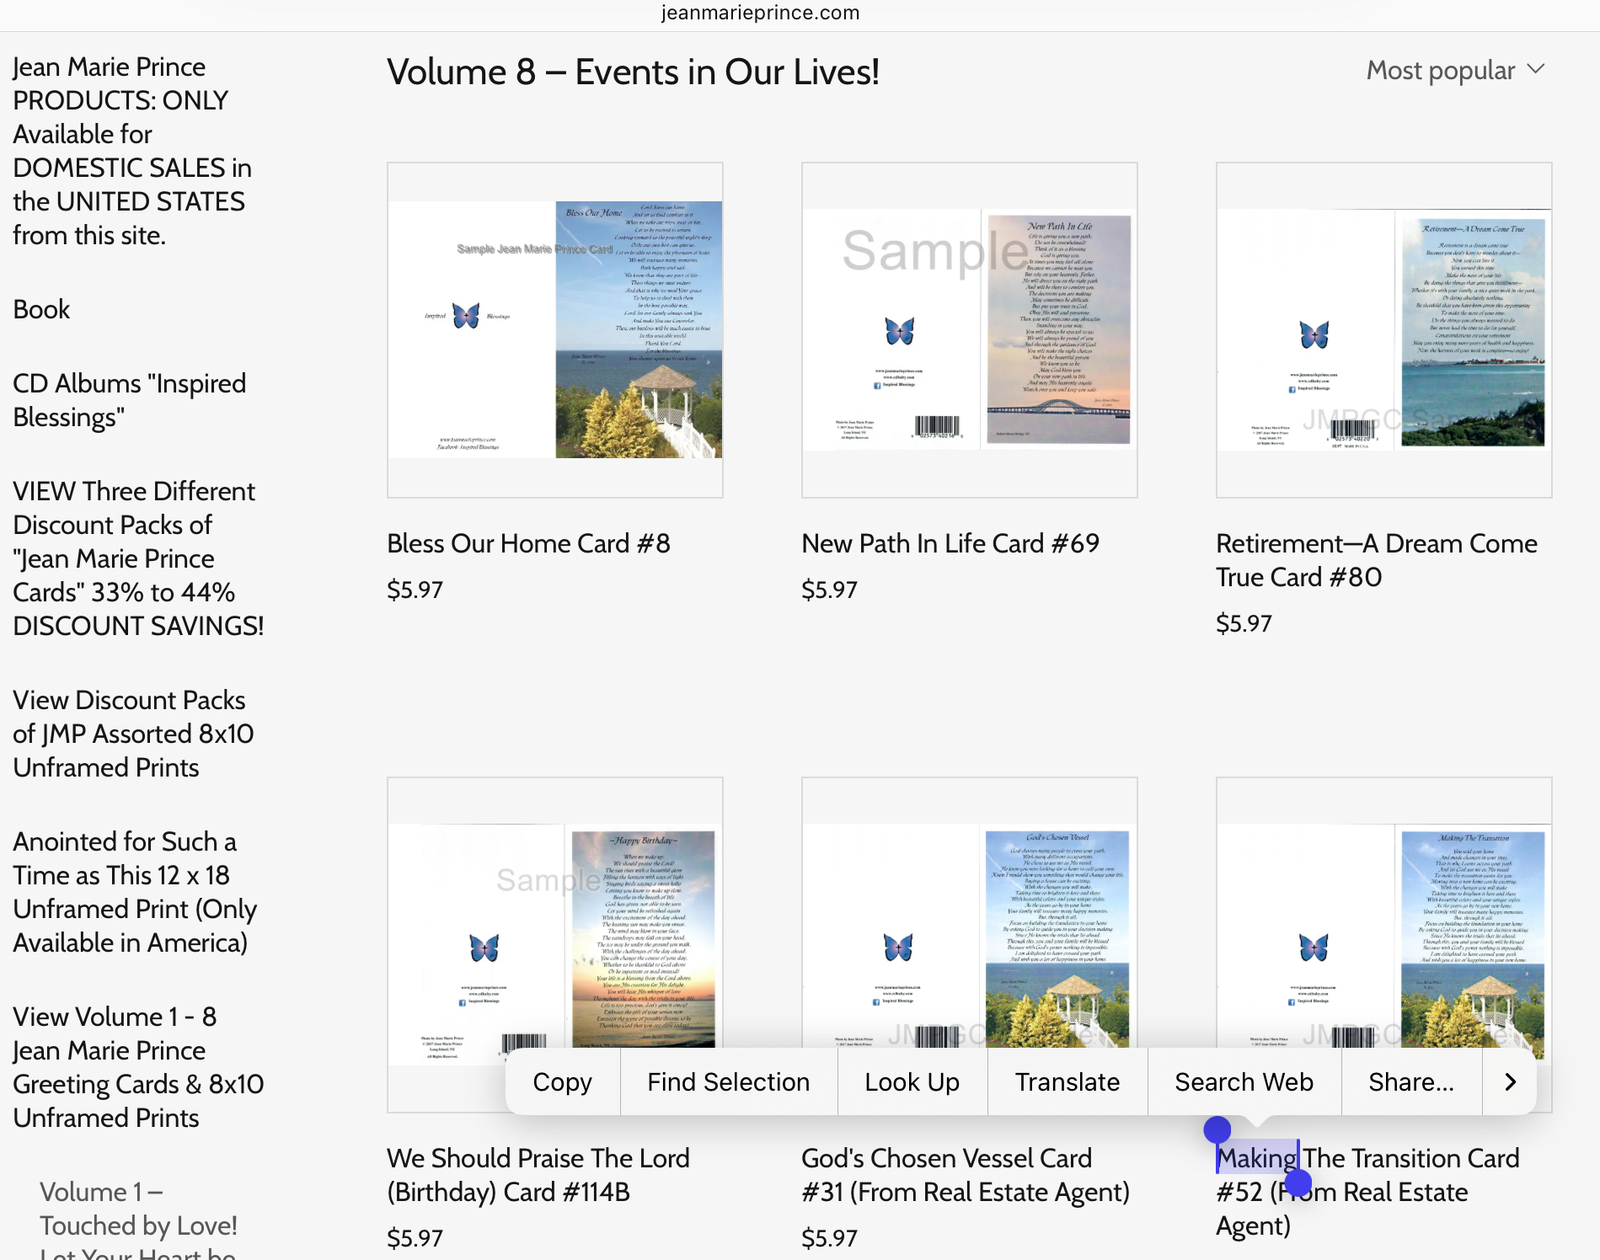Open the Most popular sort dropdown
The image size is (1600, 1260).
pyautogui.click(x=1456, y=70)
